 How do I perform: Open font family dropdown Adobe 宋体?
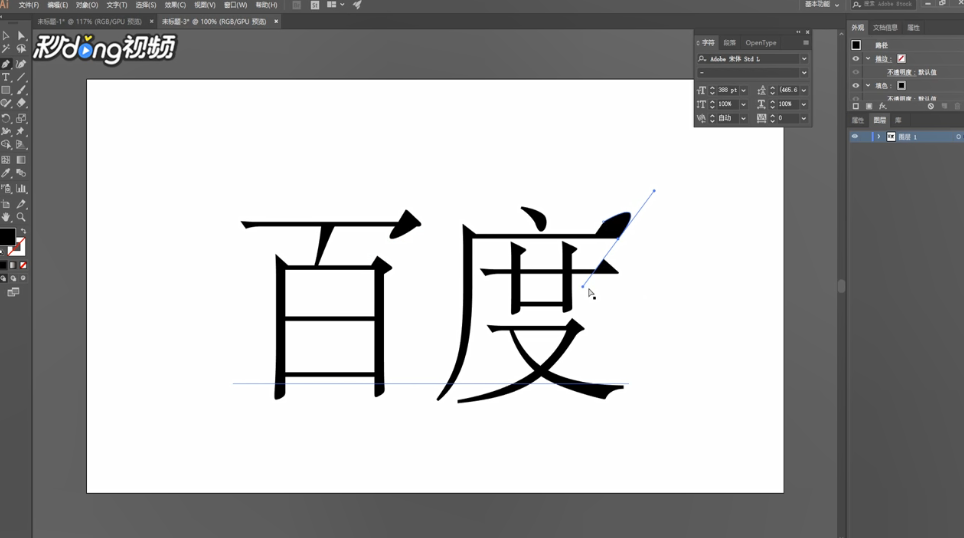click(x=804, y=58)
